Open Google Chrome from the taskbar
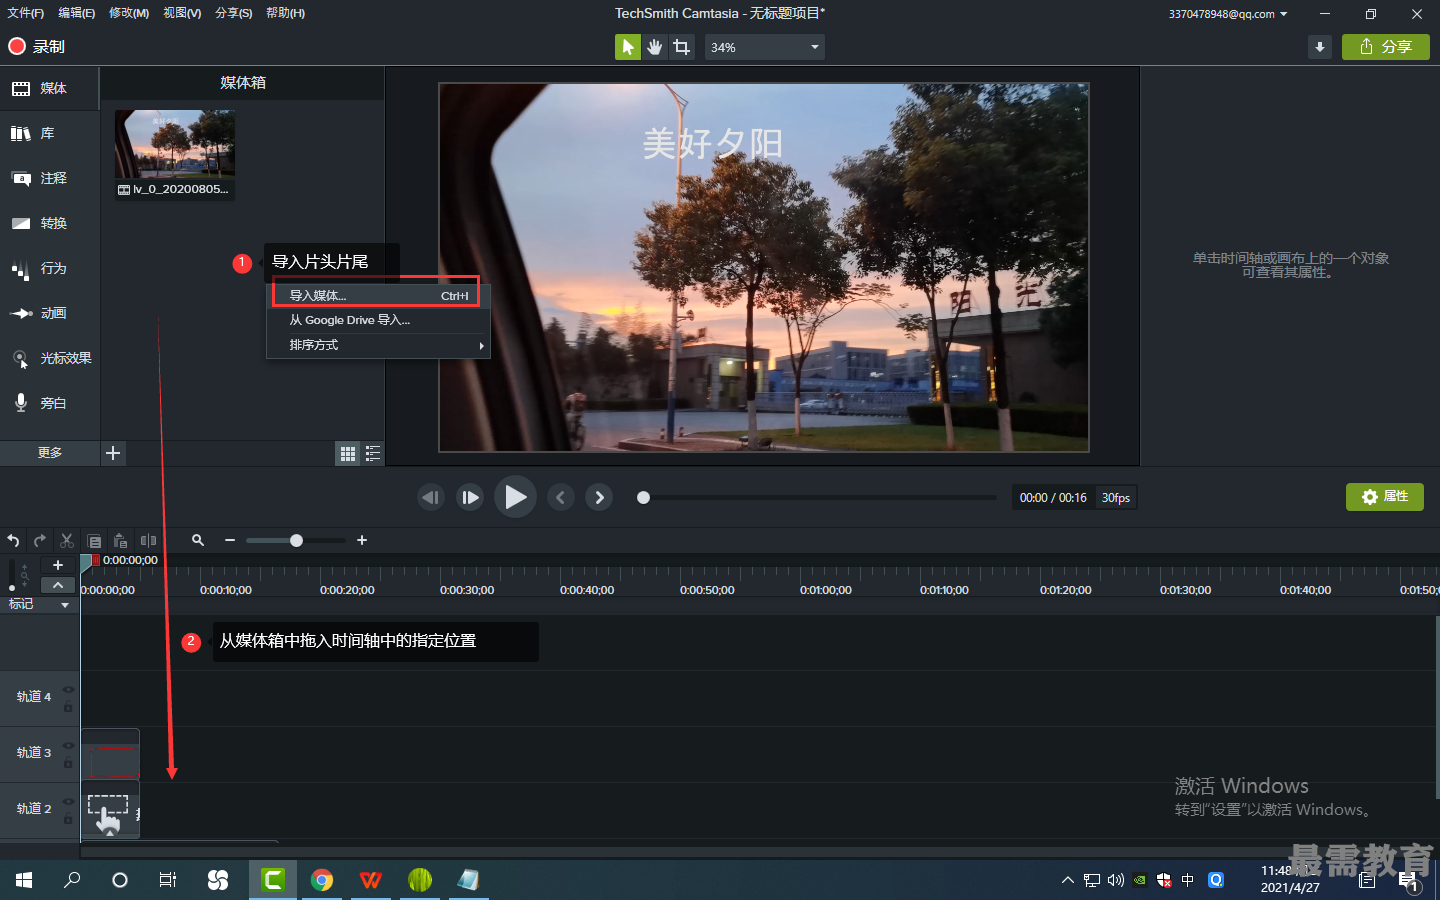This screenshot has width=1440, height=900. [322, 880]
